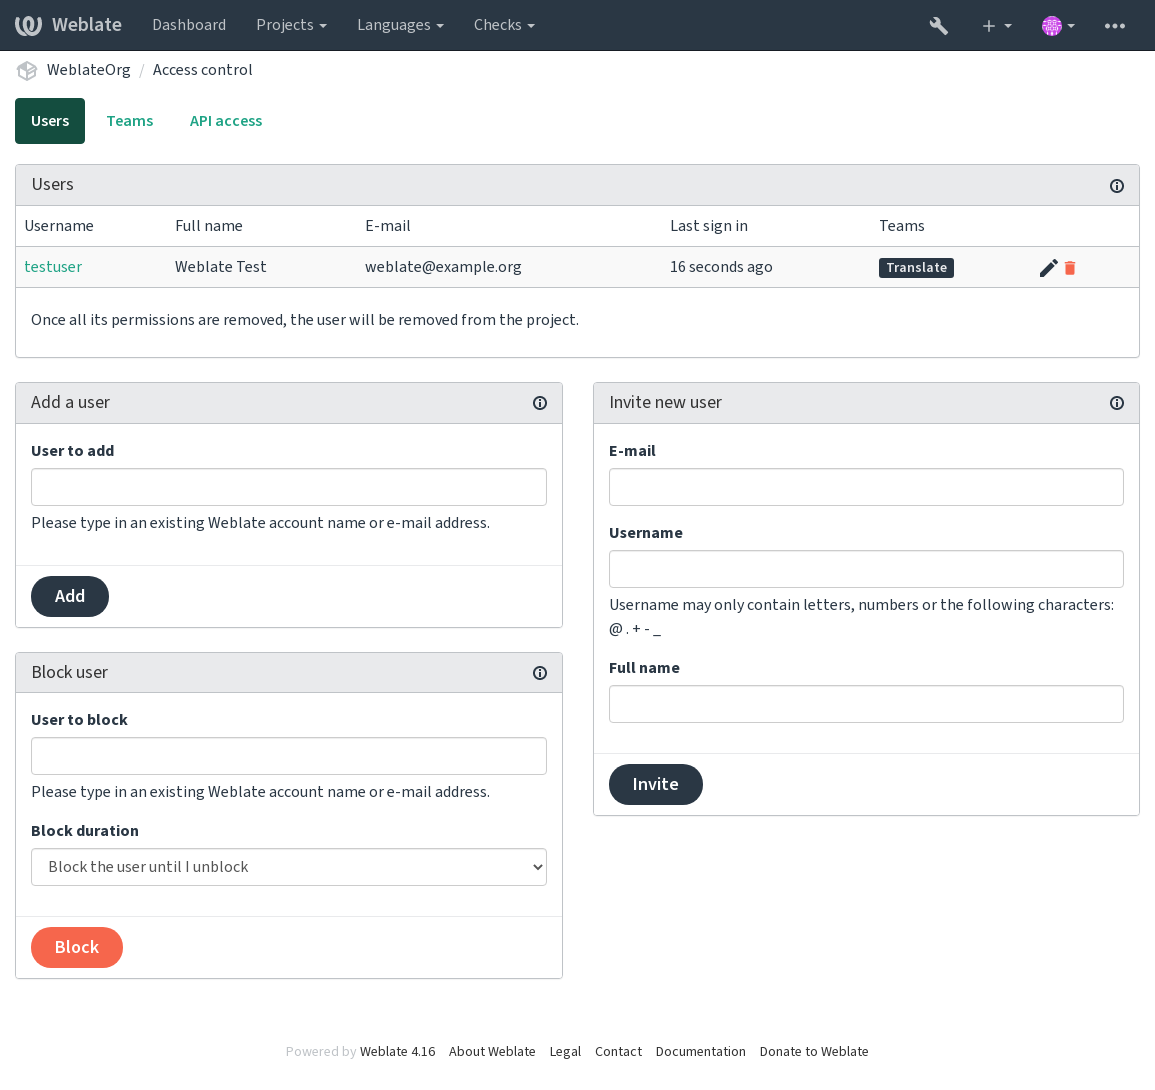This screenshot has height=1090, width=1155.
Task: Click the Teams column header
Action: pos(902,226)
